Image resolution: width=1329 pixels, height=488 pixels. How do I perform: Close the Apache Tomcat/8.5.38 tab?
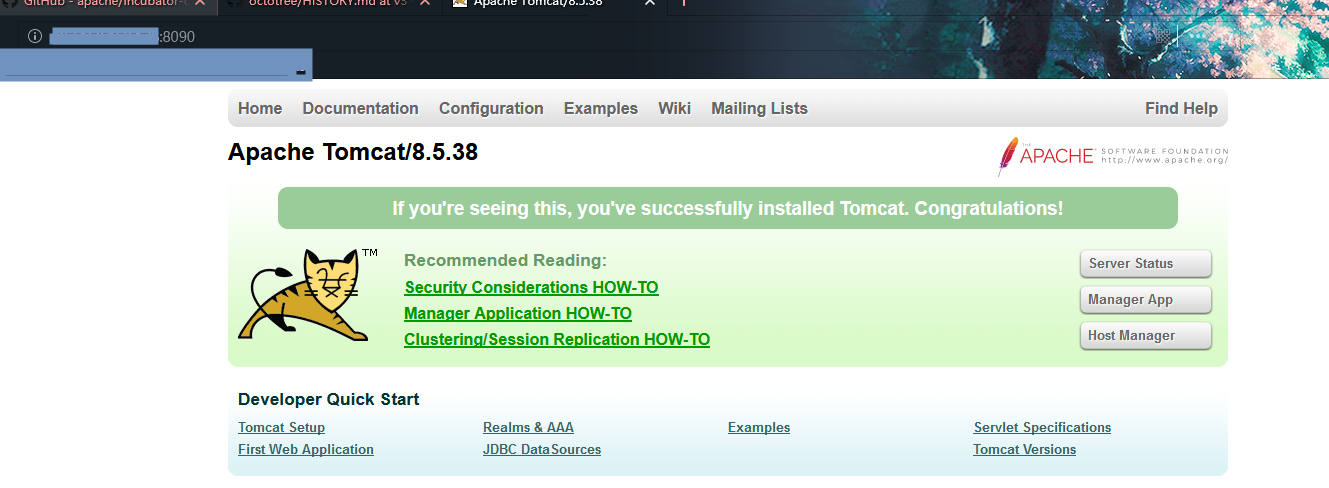tap(649, 3)
